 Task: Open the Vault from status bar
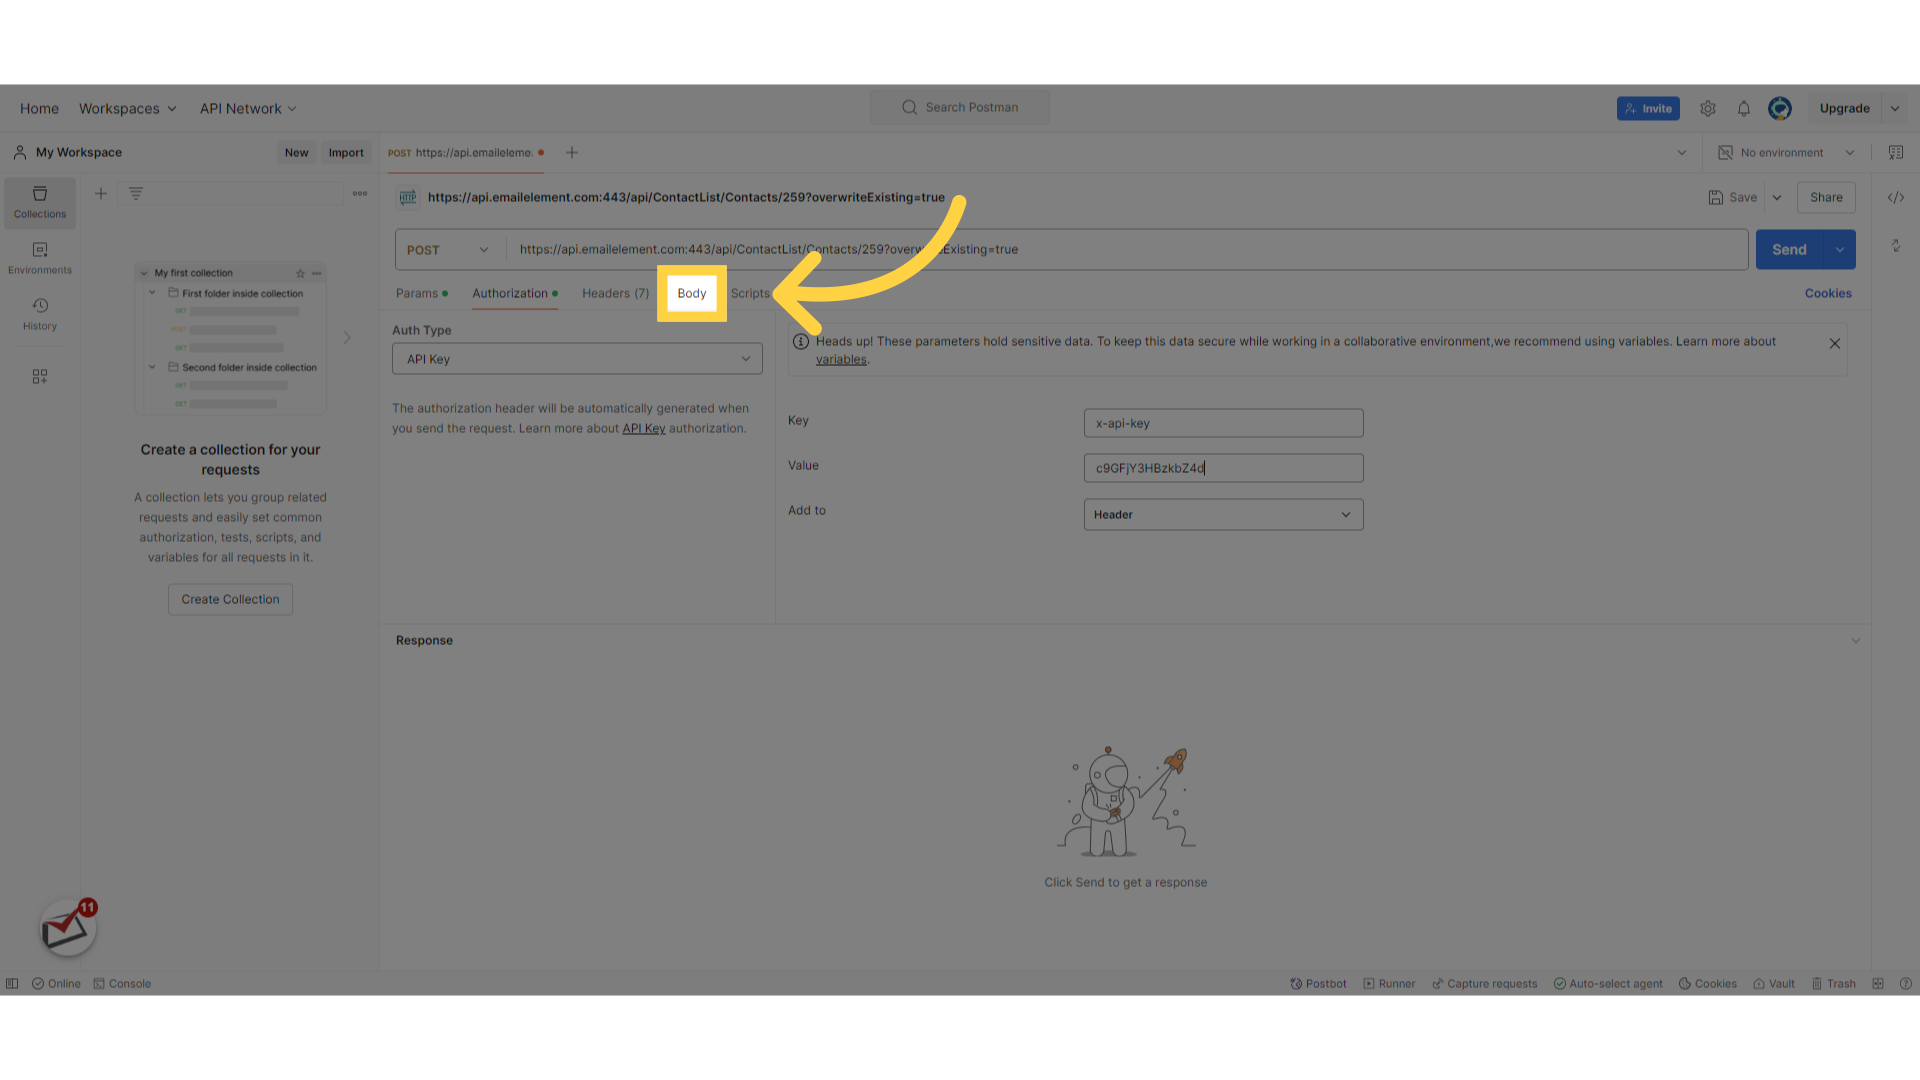pyautogui.click(x=1774, y=984)
